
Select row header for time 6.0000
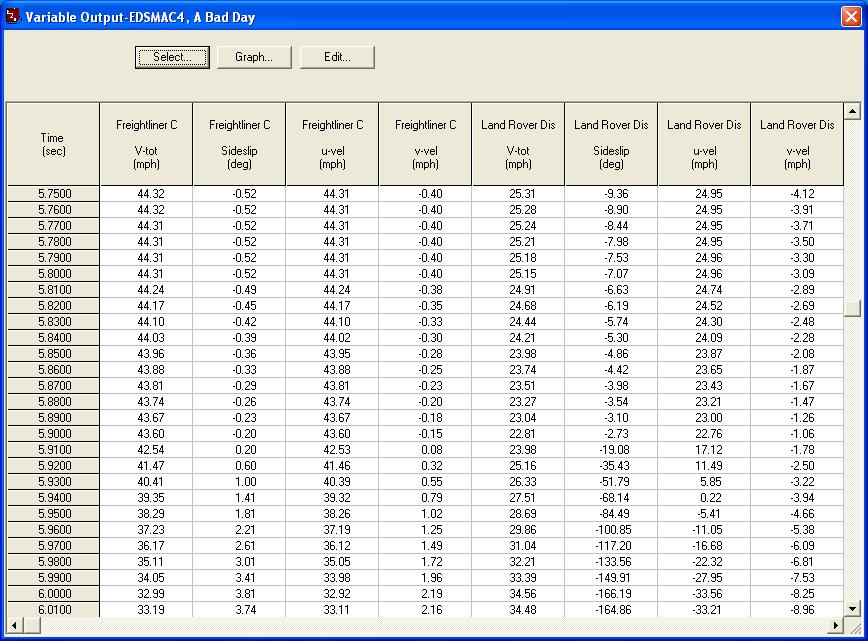(54, 593)
